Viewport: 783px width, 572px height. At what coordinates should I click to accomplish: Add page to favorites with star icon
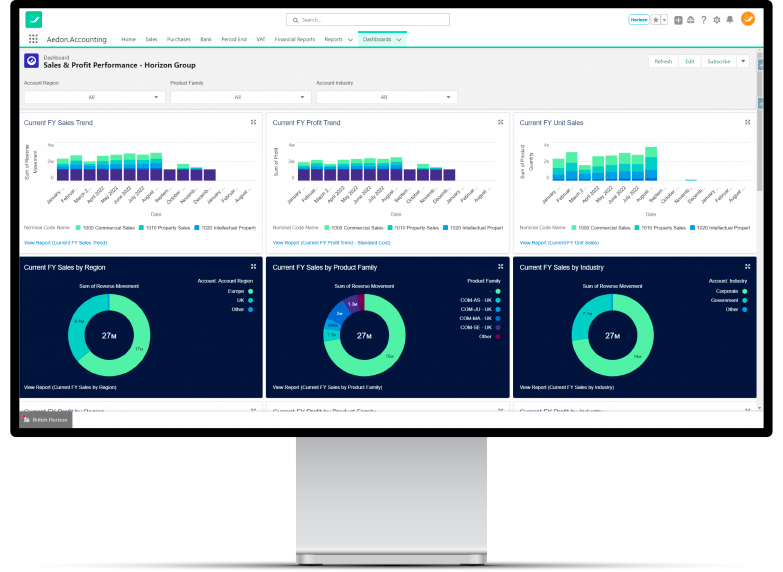(x=656, y=19)
